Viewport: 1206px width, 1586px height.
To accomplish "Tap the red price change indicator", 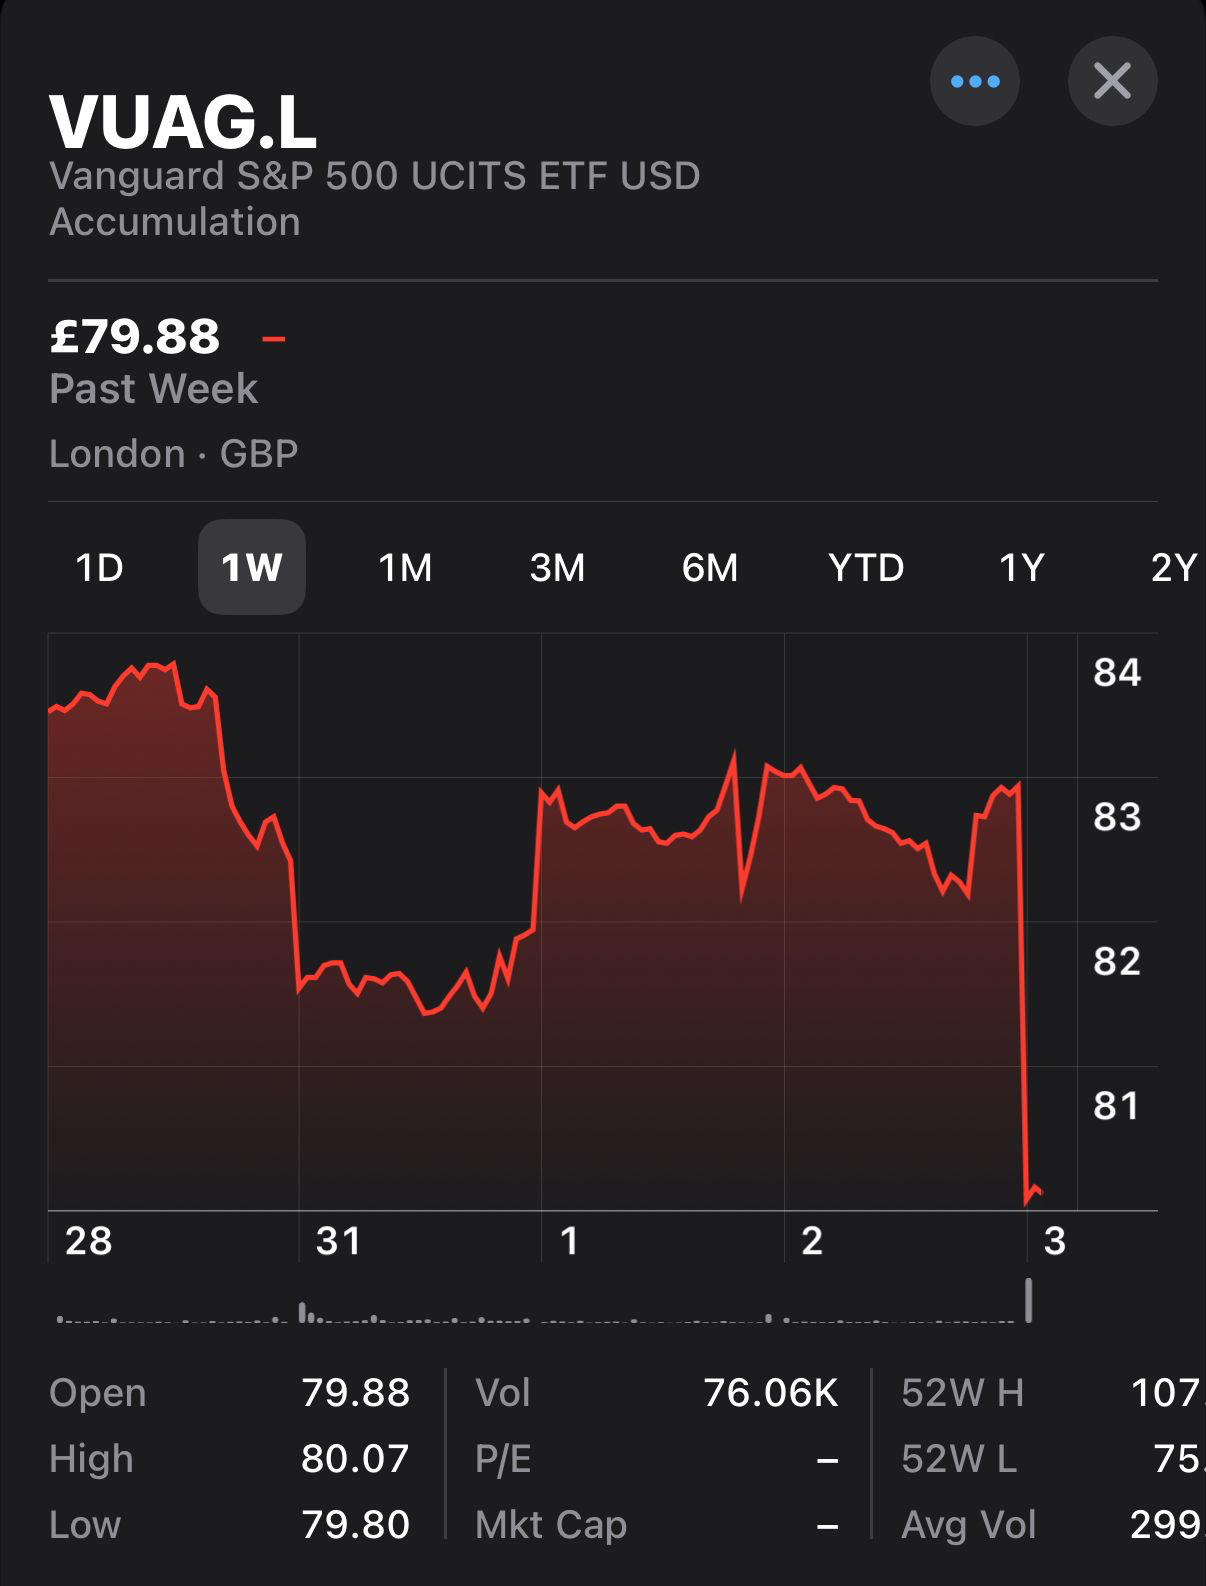I will click(x=274, y=339).
